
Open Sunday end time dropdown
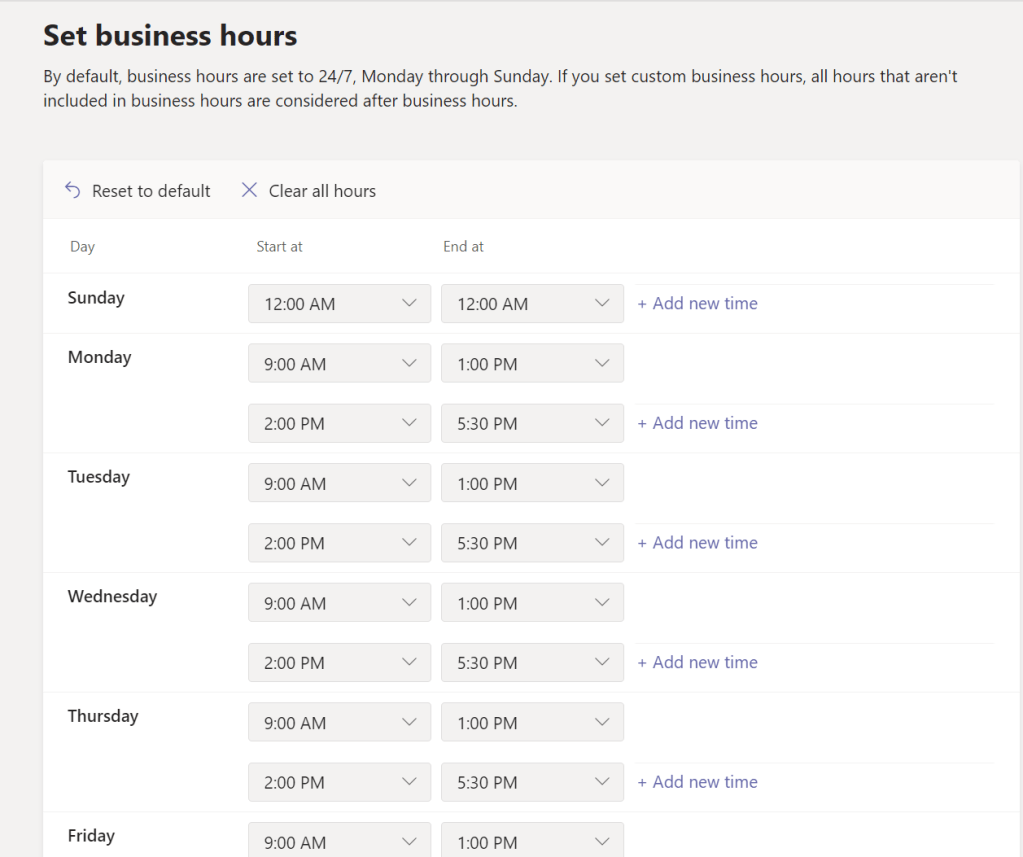532,304
